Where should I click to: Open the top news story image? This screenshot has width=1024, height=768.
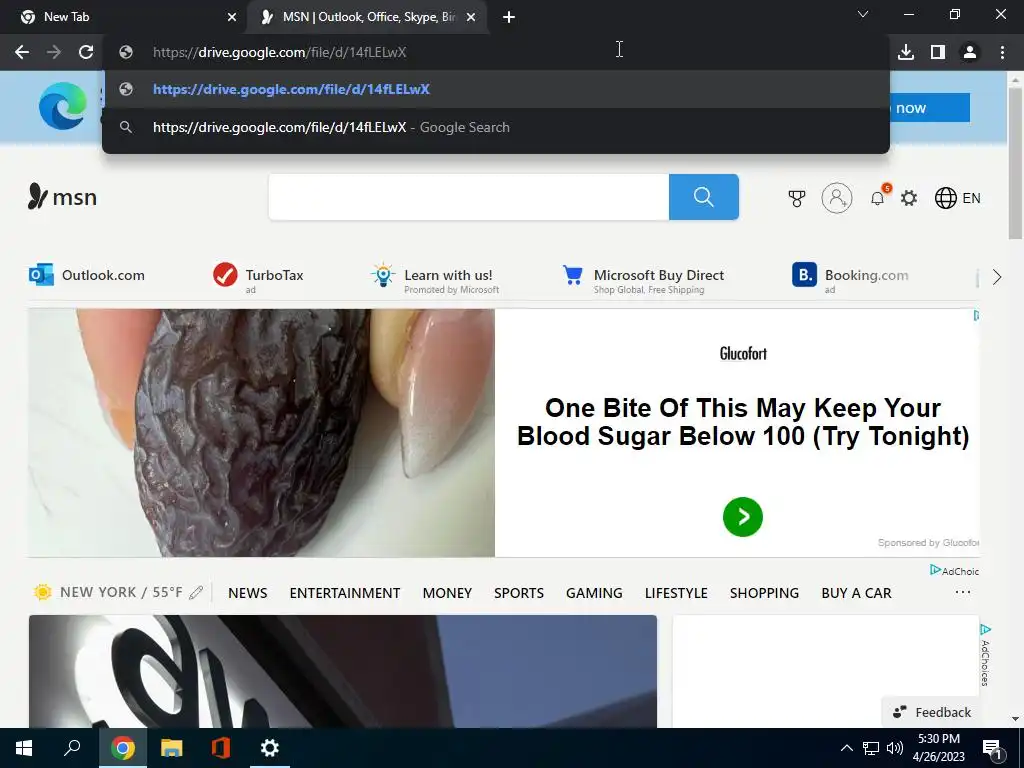pyautogui.click(x=343, y=671)
